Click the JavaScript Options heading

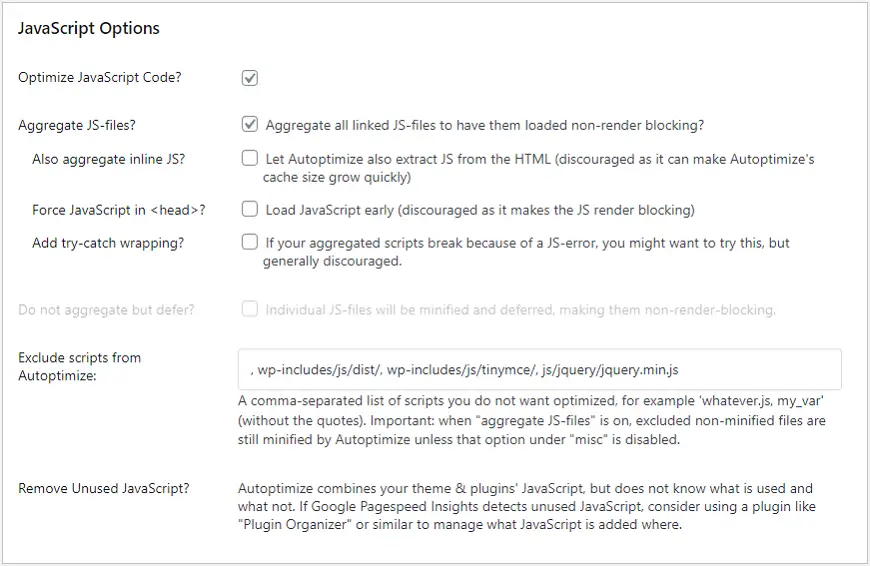[89, 29]
